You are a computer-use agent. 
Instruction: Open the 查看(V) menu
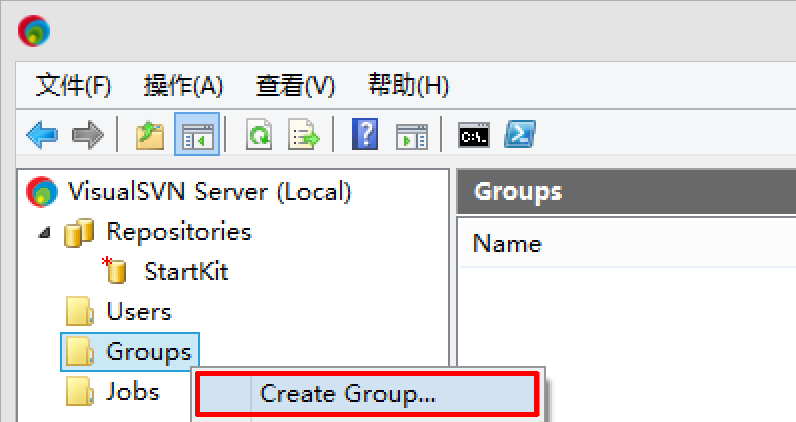(x=295, y=86)
